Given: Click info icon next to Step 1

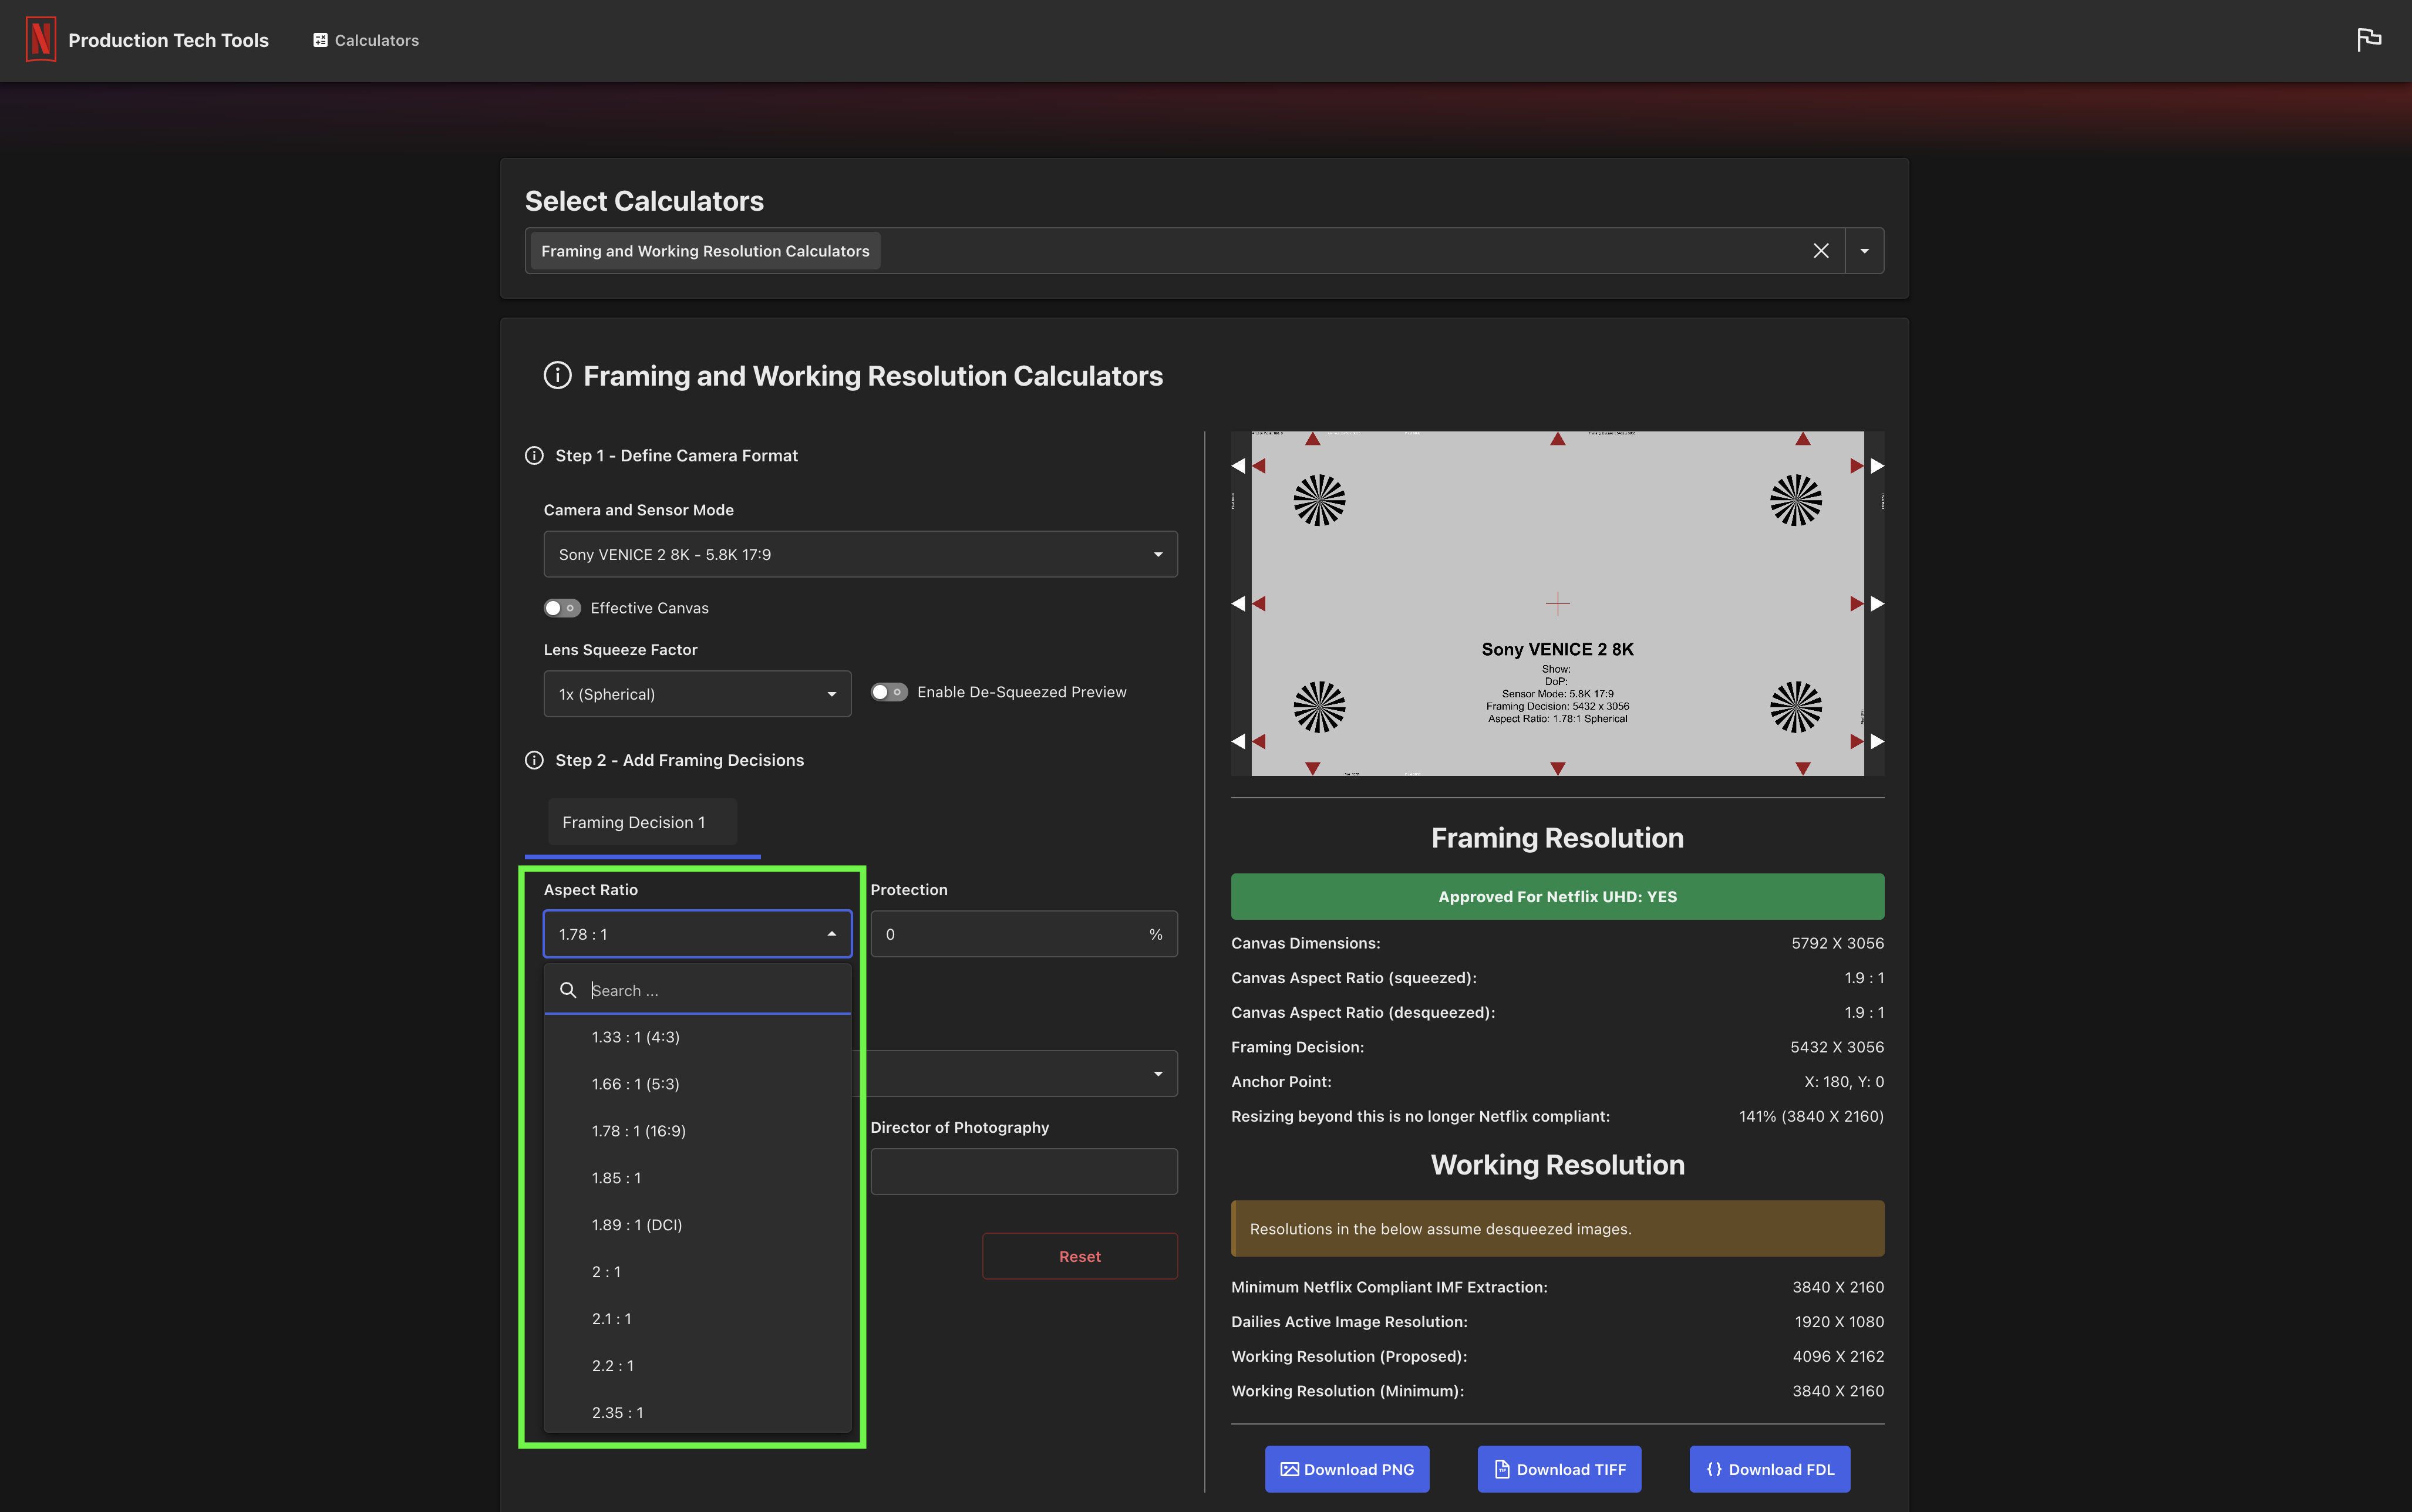Looking at the screenshot, I should [534, 456].
